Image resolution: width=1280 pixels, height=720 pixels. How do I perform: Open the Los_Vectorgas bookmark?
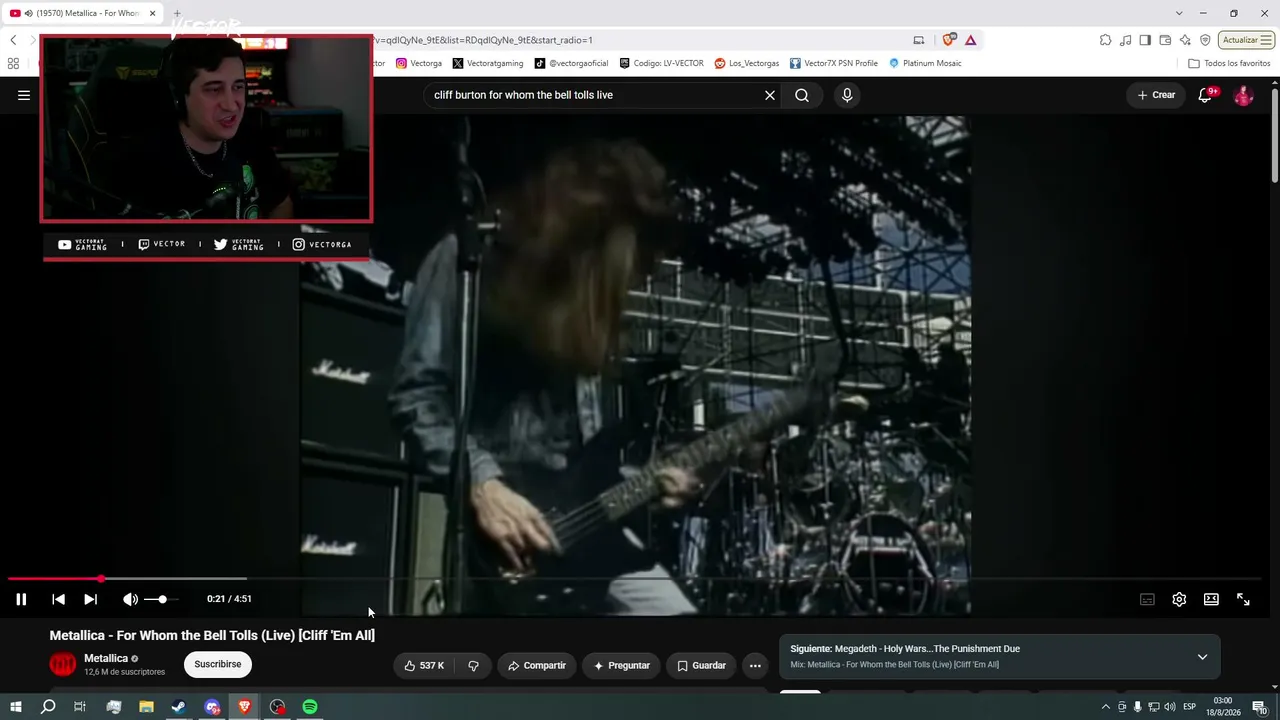(x=747, y=63)
